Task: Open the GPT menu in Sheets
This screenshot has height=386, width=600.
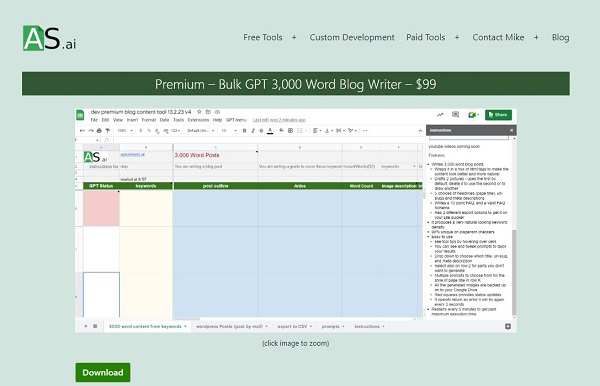Action: tap(236, 120)
